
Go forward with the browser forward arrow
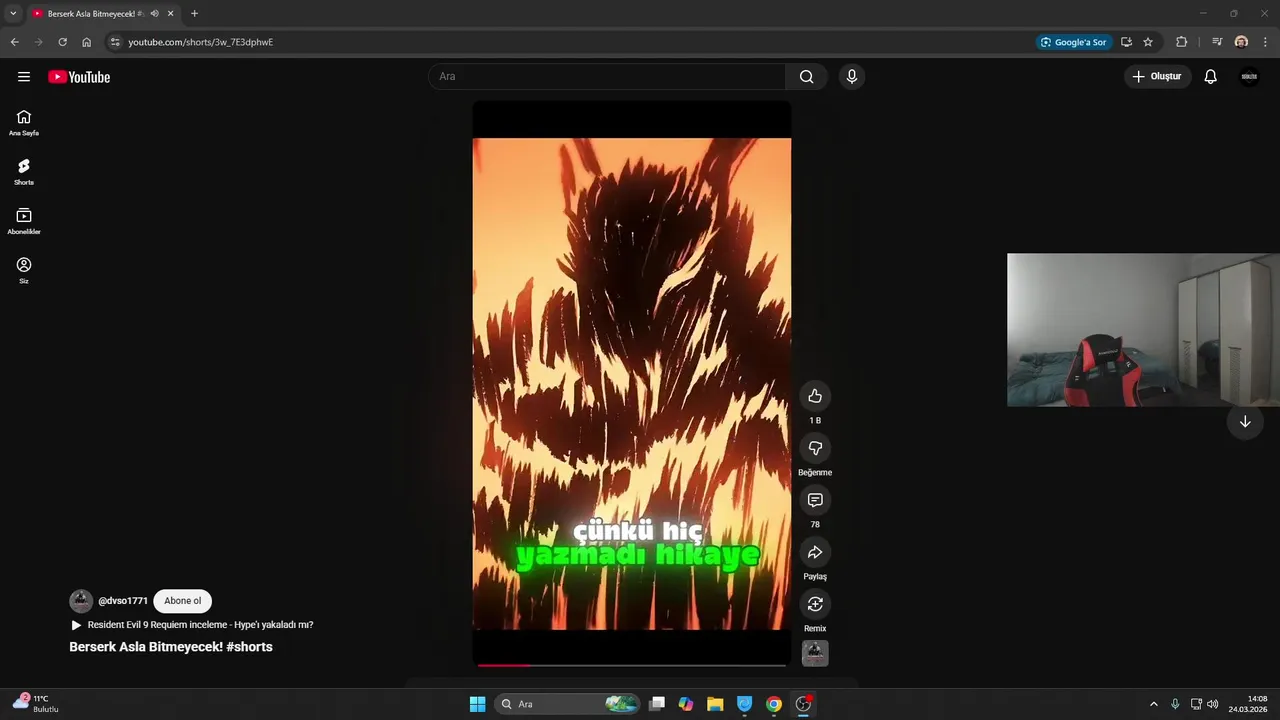point(38,42)
